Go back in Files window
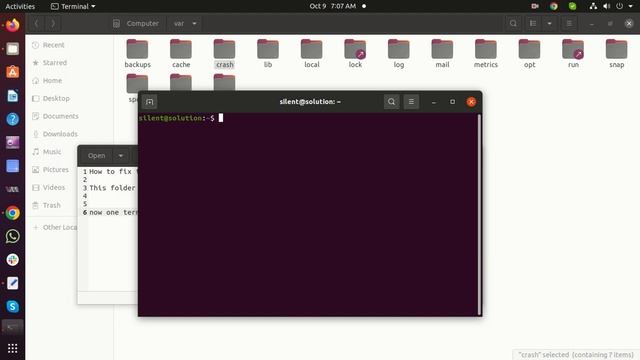Screen dimensions: 640x360 point(37,24)
